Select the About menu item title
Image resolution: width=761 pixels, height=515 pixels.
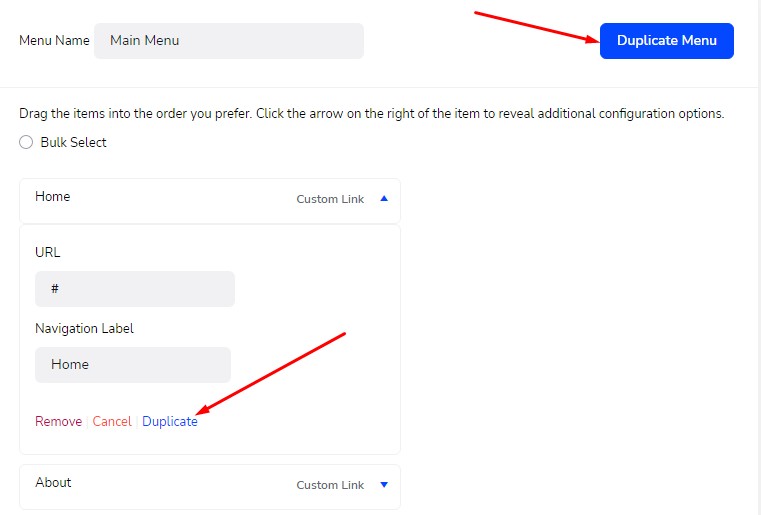coord(53,483)
